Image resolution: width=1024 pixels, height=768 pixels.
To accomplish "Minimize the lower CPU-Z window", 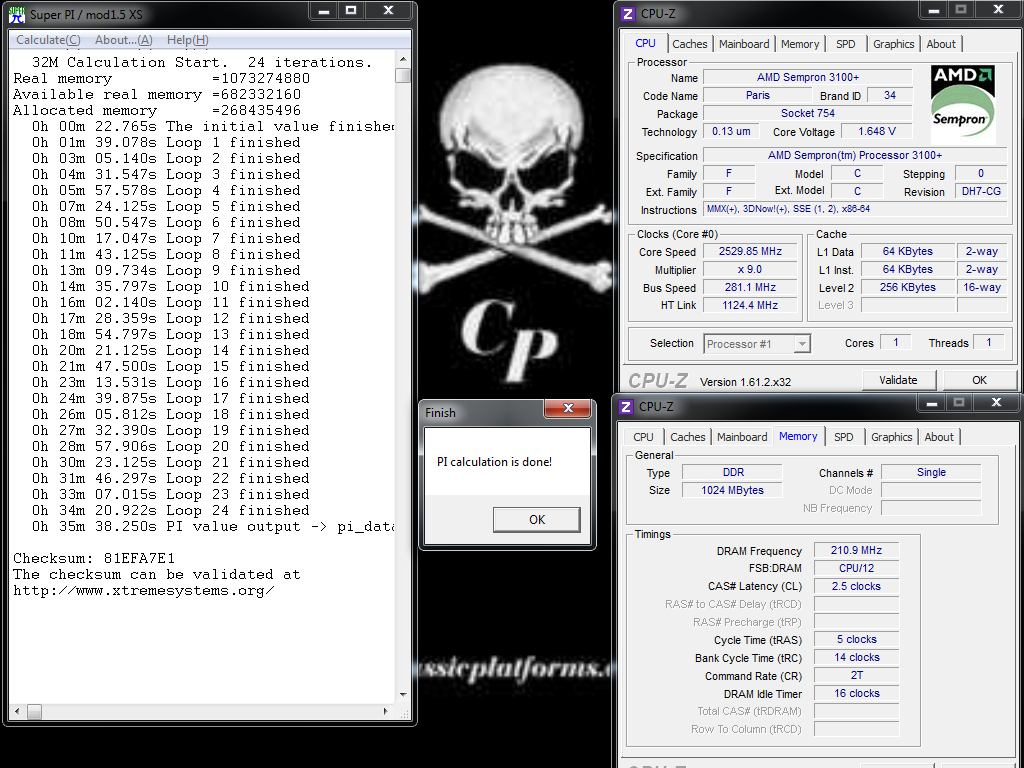I will (x=932, y=404).
